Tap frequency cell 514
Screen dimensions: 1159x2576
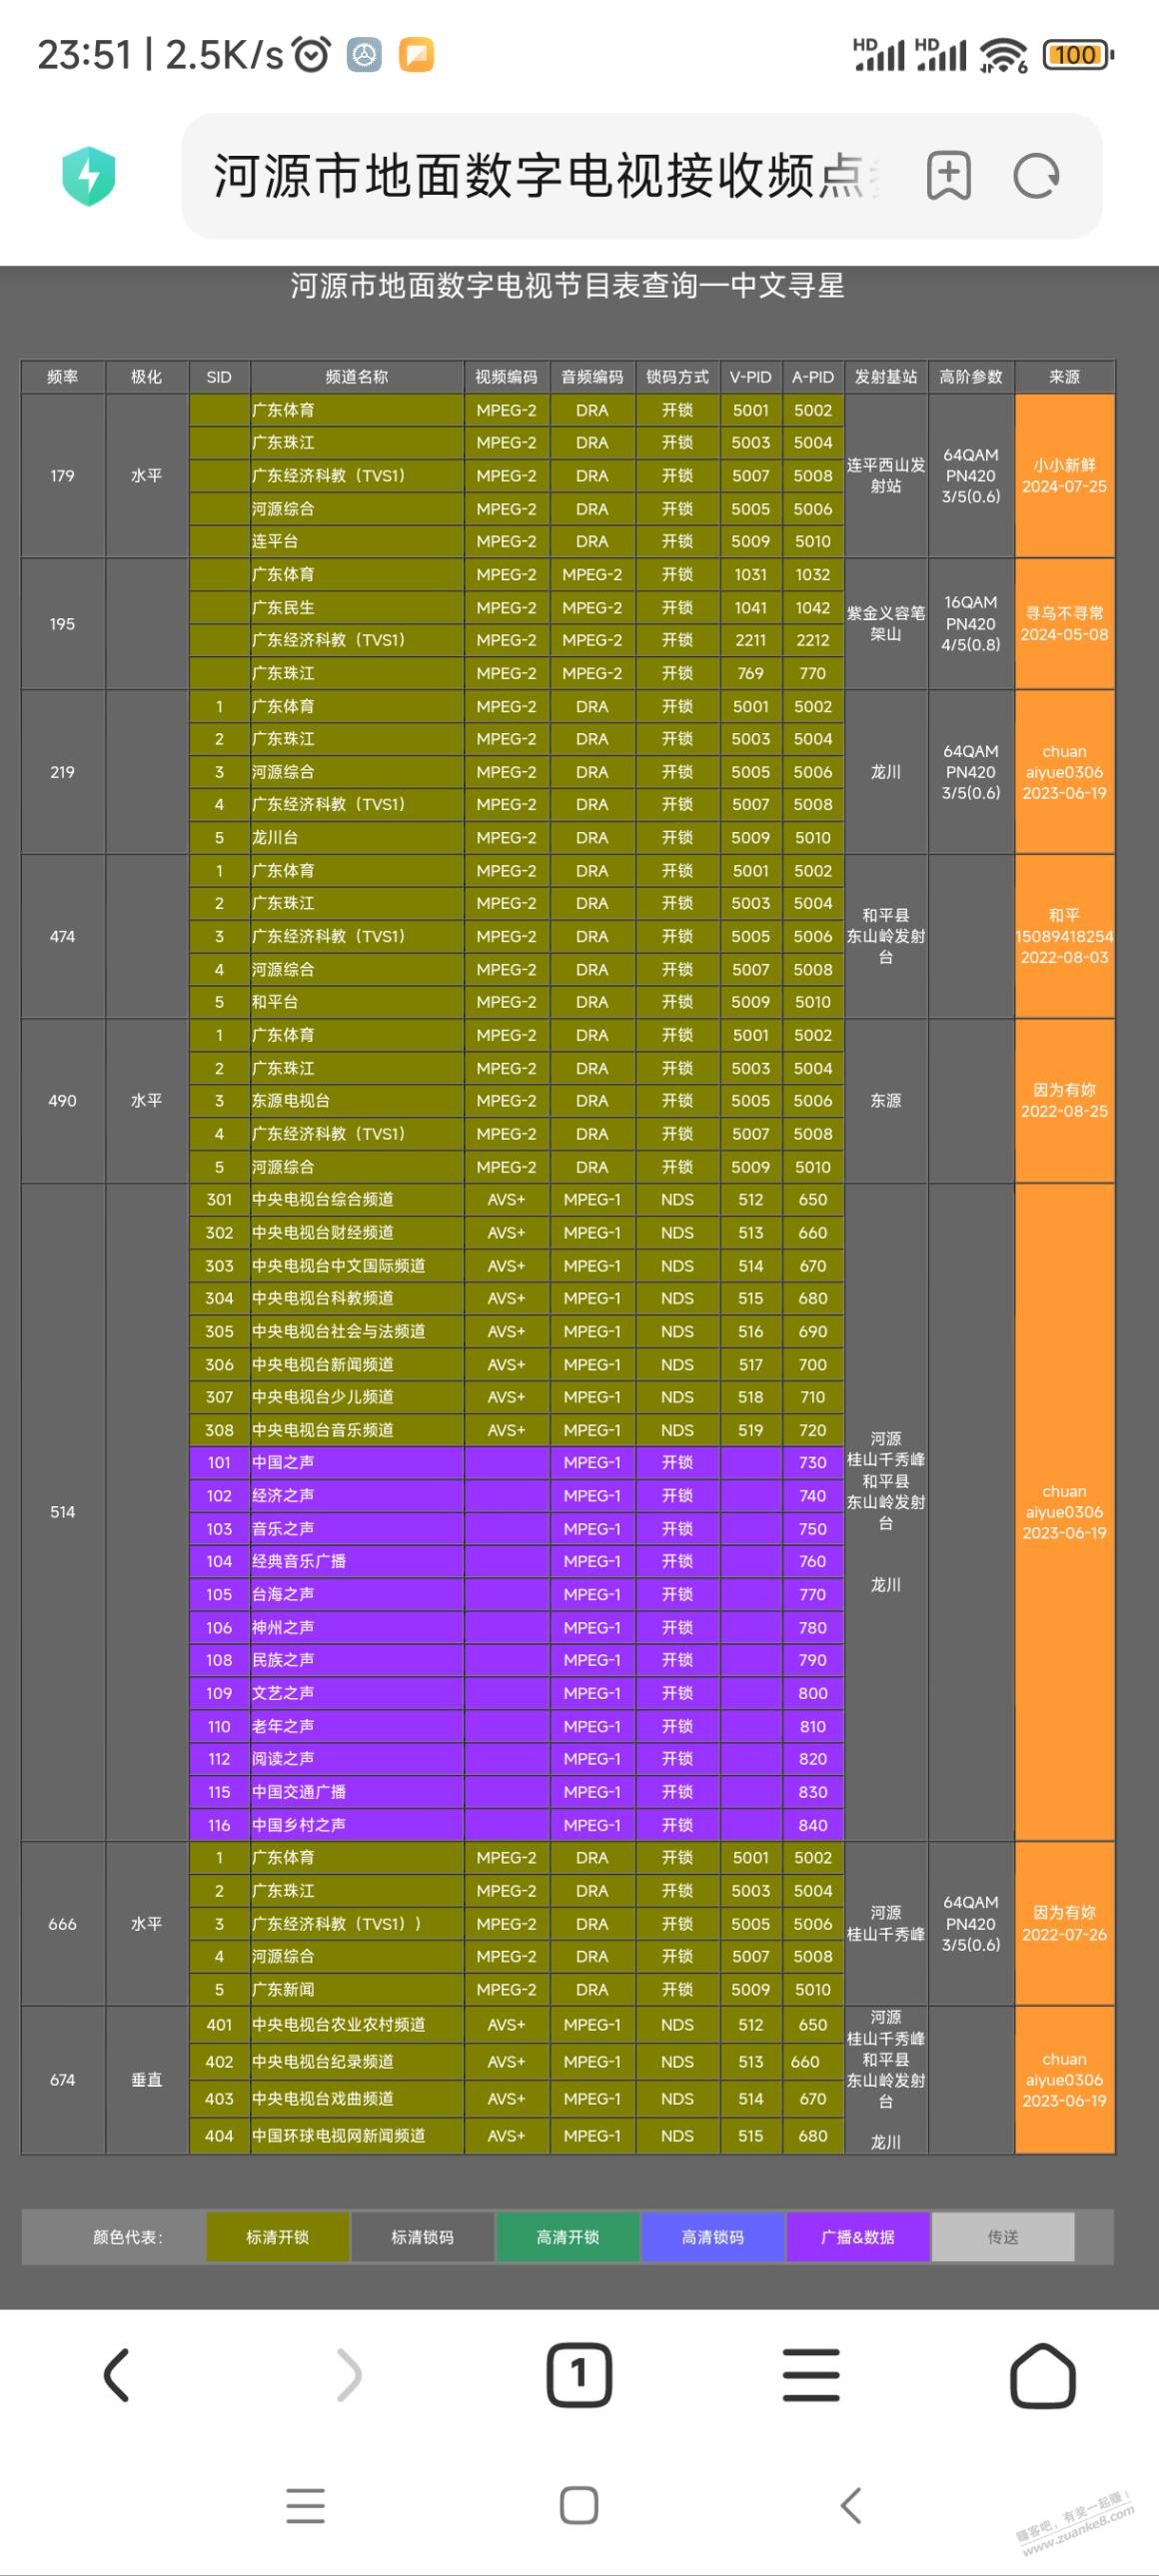pos(63,1512)
